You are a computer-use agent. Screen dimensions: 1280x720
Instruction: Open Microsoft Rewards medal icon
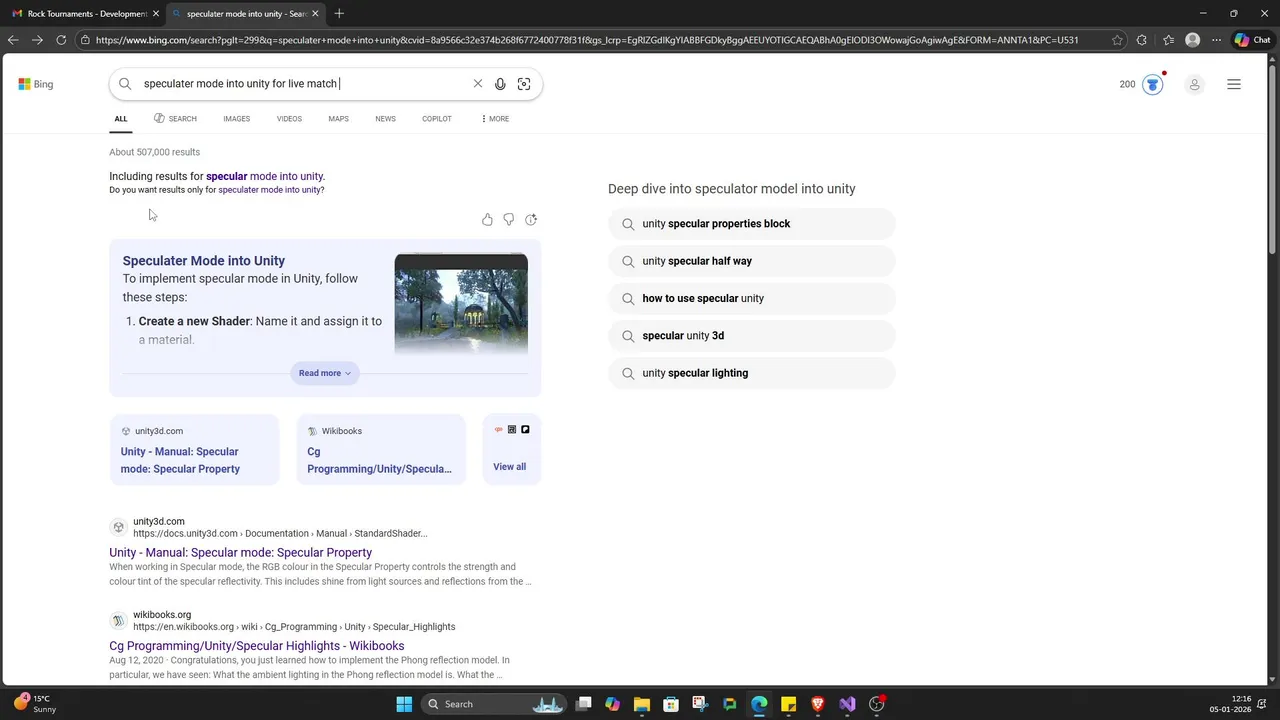click(x=1153, y=84)
